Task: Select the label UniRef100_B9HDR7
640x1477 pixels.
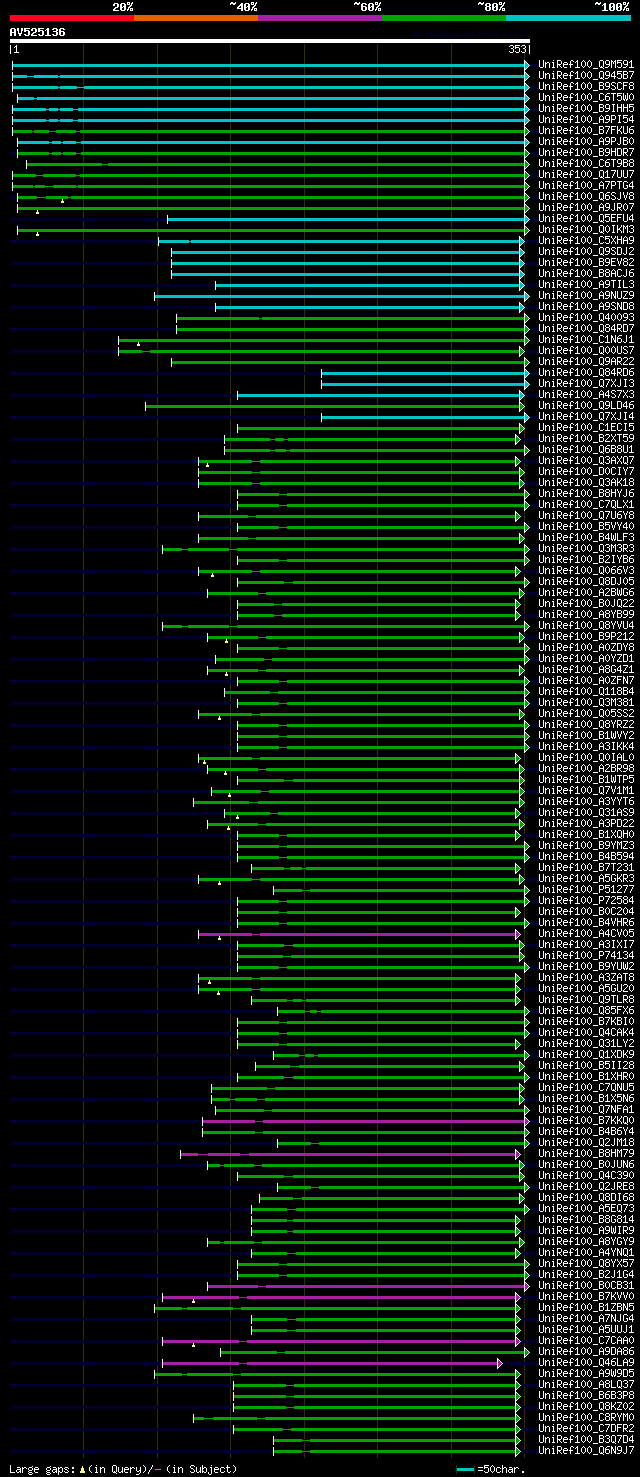Action: point(586,153)
